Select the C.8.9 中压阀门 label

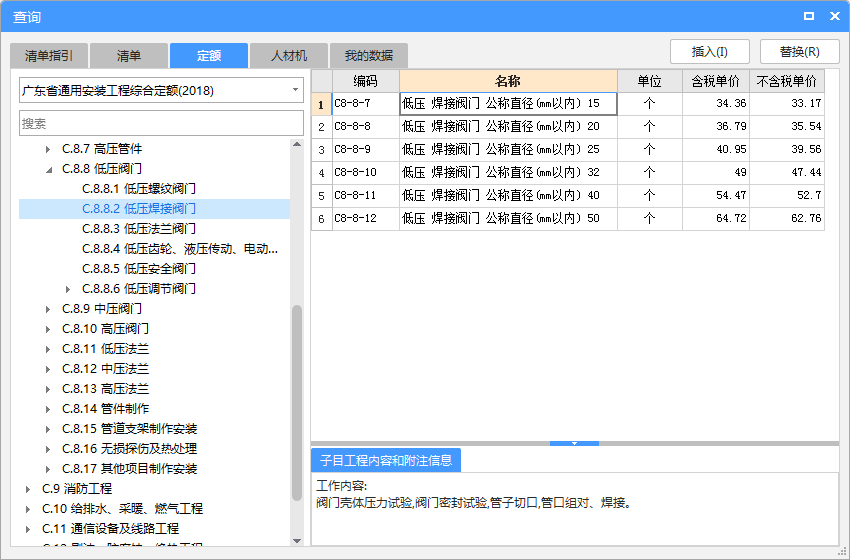[102, 309]
